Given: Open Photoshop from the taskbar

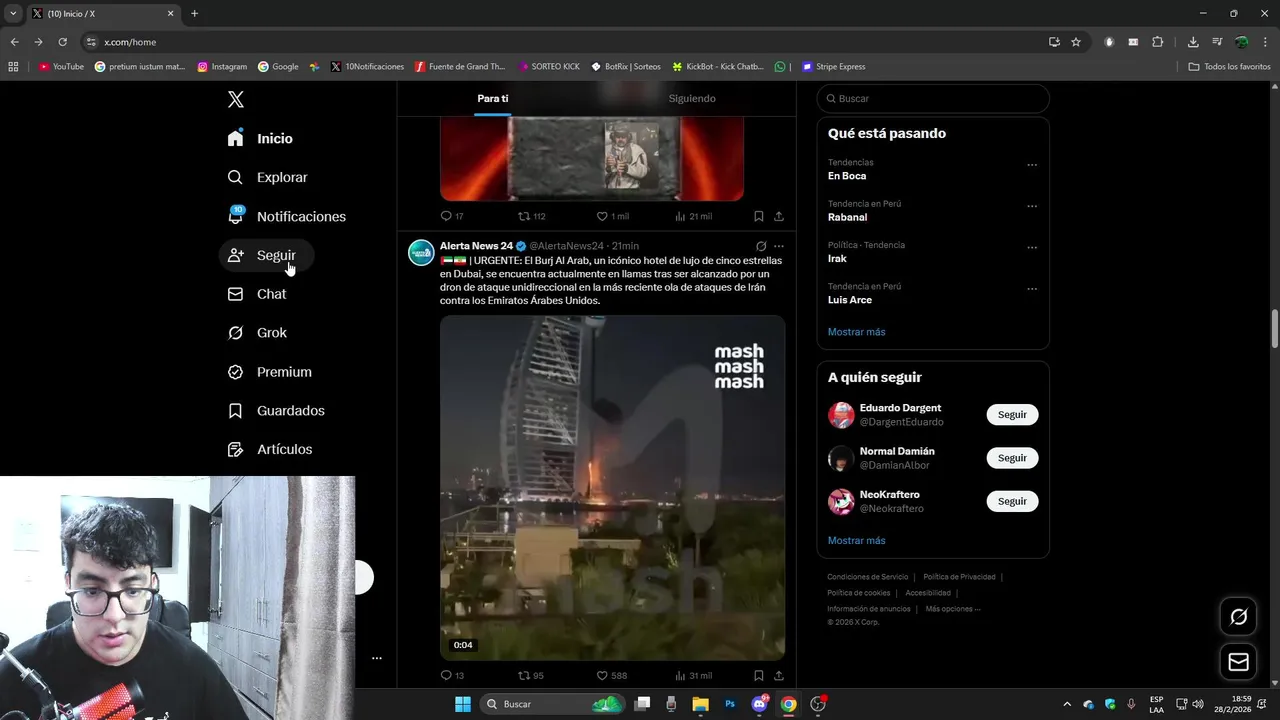Looking at the screenshot, I should click(x=730, y=704).
